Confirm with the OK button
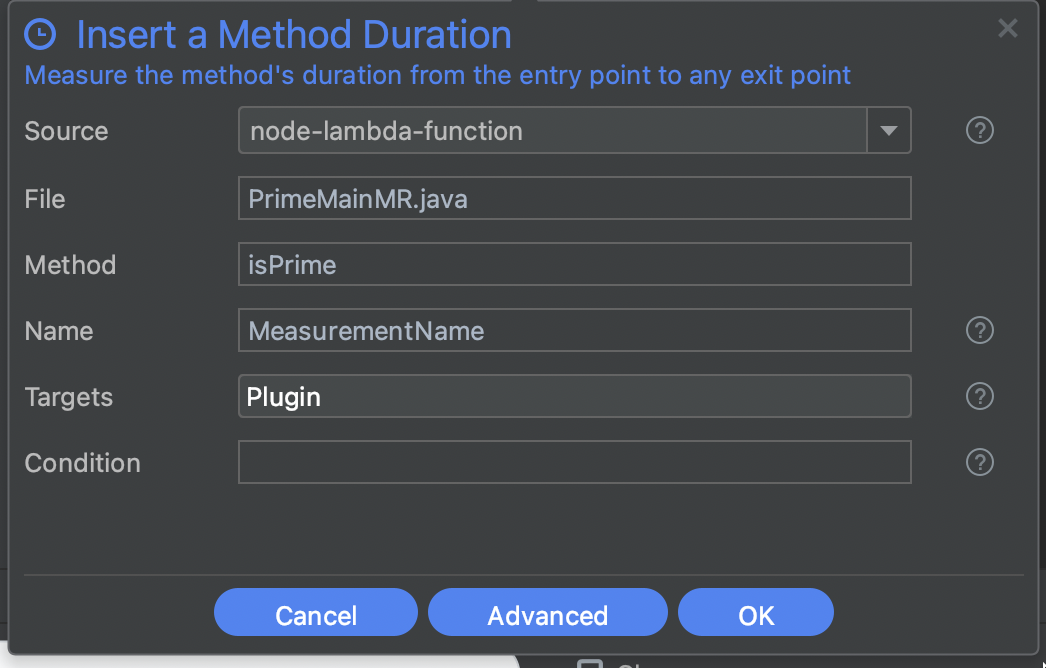 tap(756, 614)
